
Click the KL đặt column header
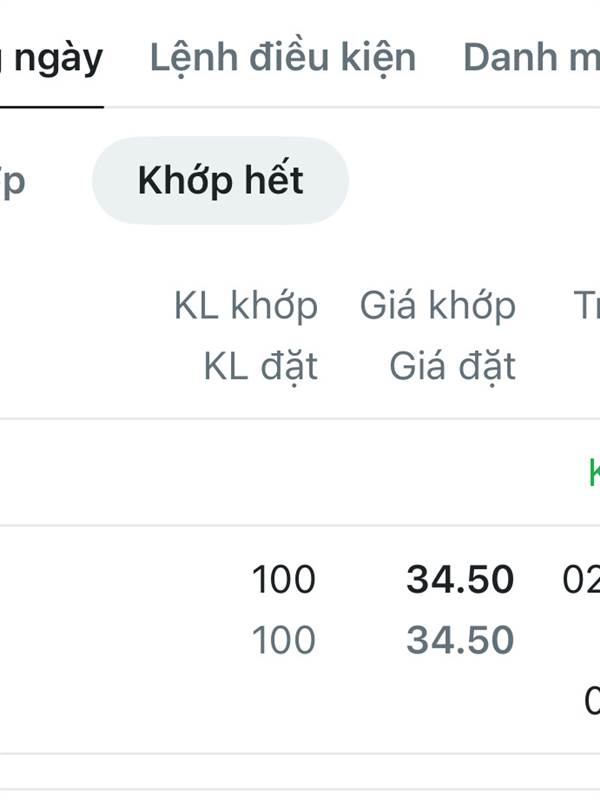pos(260,367)
